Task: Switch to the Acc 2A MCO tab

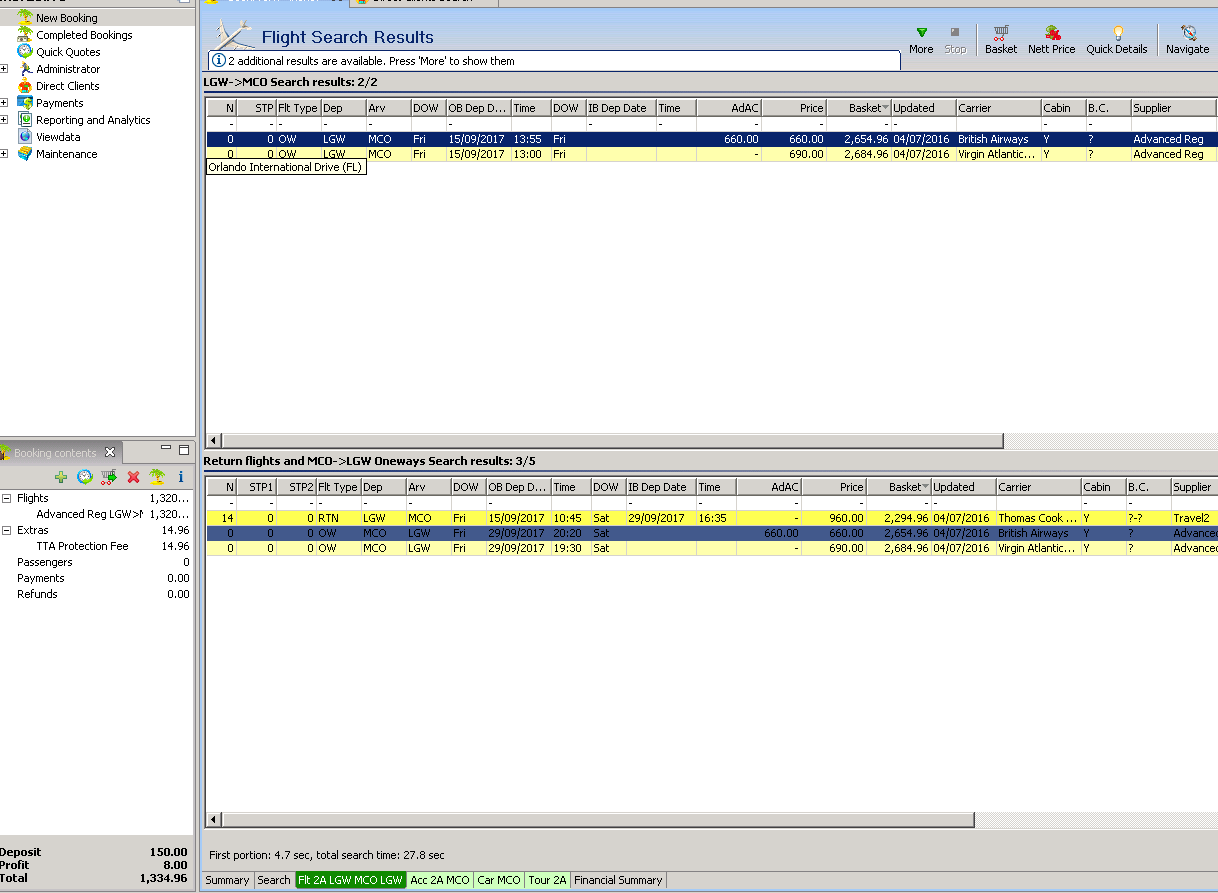Action: pyautogui.click(x=440, y=880)
